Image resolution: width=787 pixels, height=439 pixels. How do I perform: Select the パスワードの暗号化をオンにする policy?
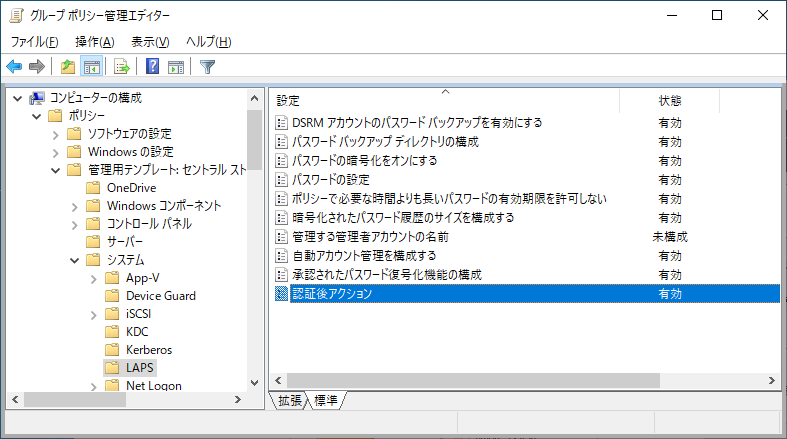[364, 161]
